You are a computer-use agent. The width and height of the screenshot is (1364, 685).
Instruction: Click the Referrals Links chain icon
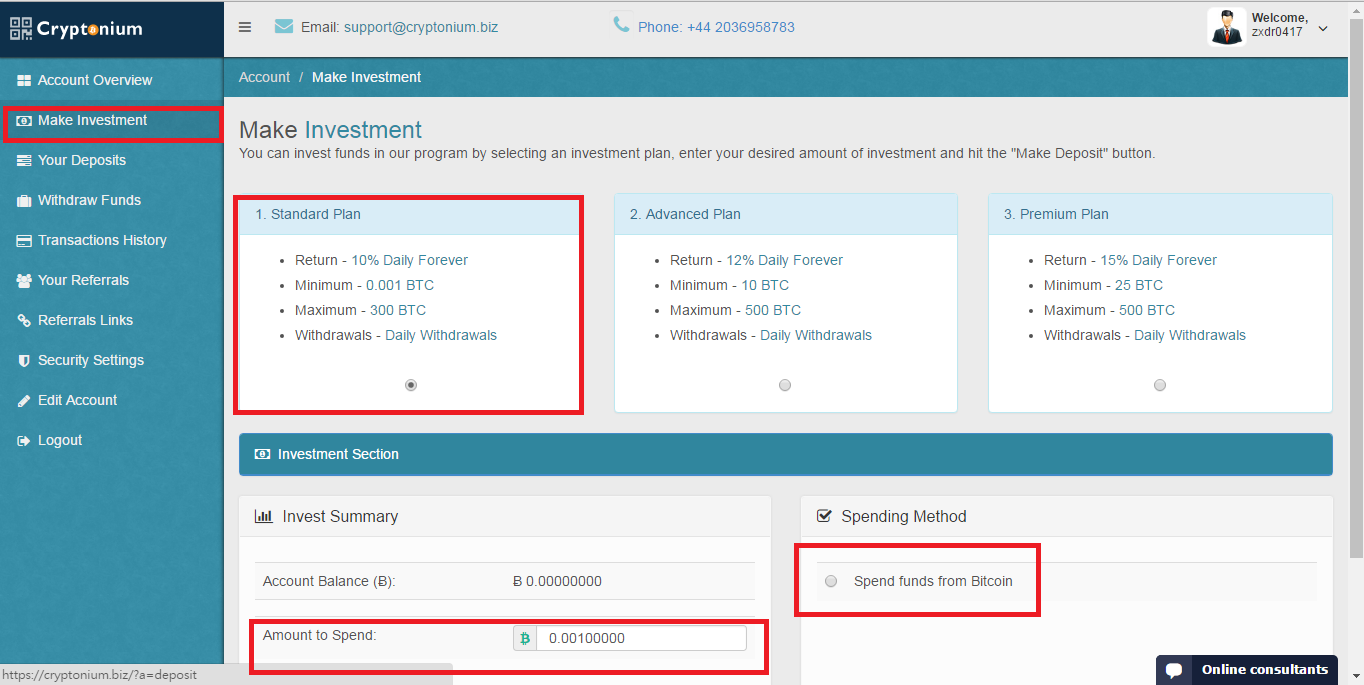[x=24, y=320]
